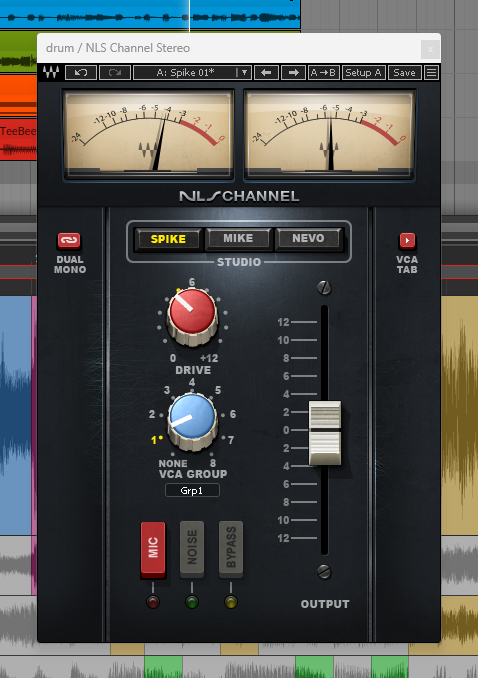Open the VCA Tab arrow button
This screenshot has height=678, width=478.
pos(407,240)
